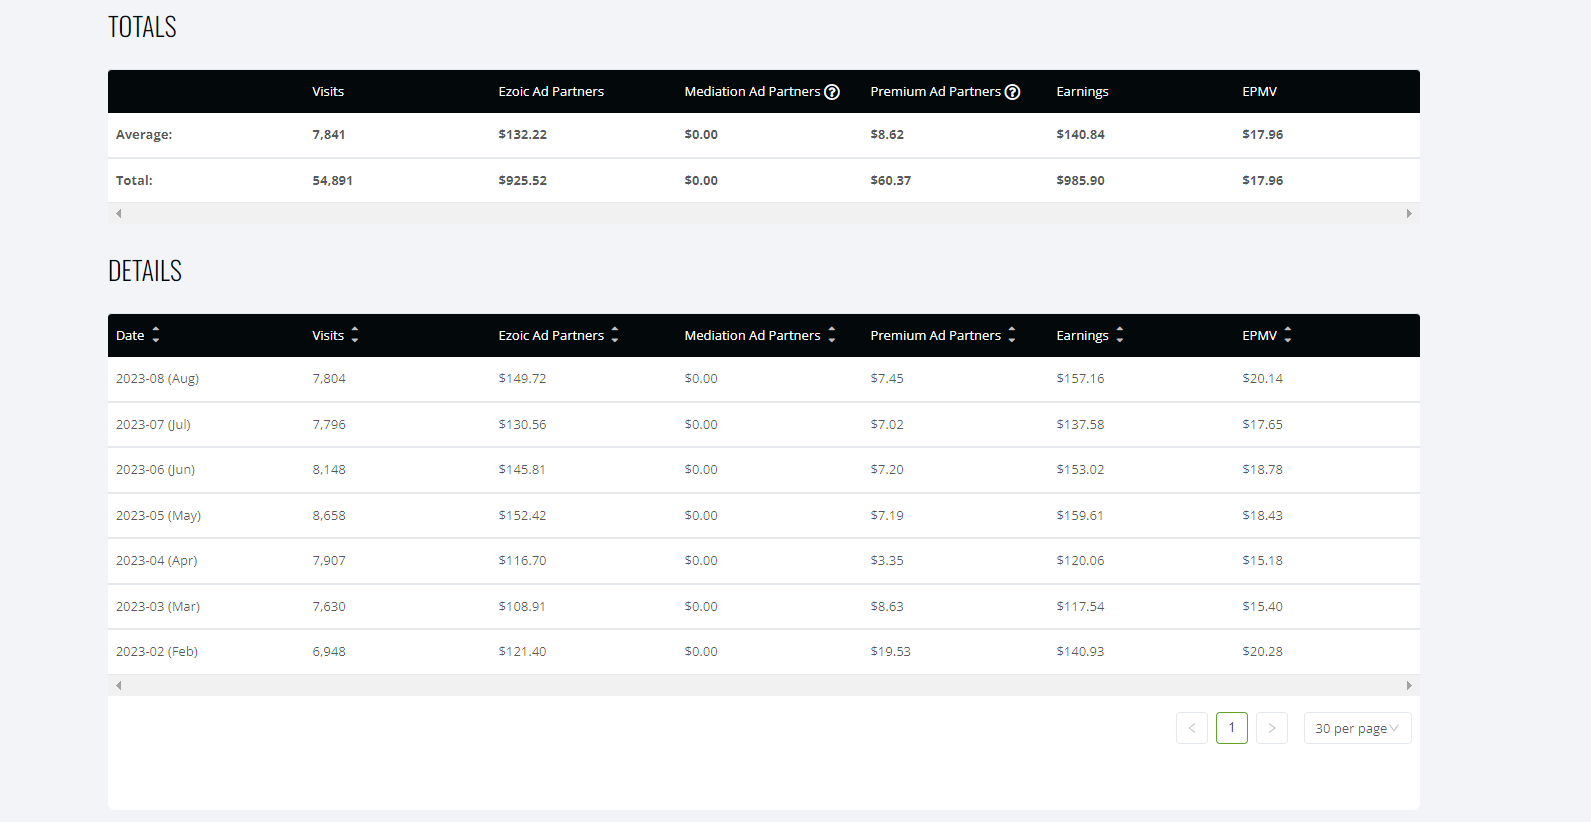1591x822 pixels.
Task: Sort by Ezoic Ad Partners arrows
Action: (x=615, y=335)
